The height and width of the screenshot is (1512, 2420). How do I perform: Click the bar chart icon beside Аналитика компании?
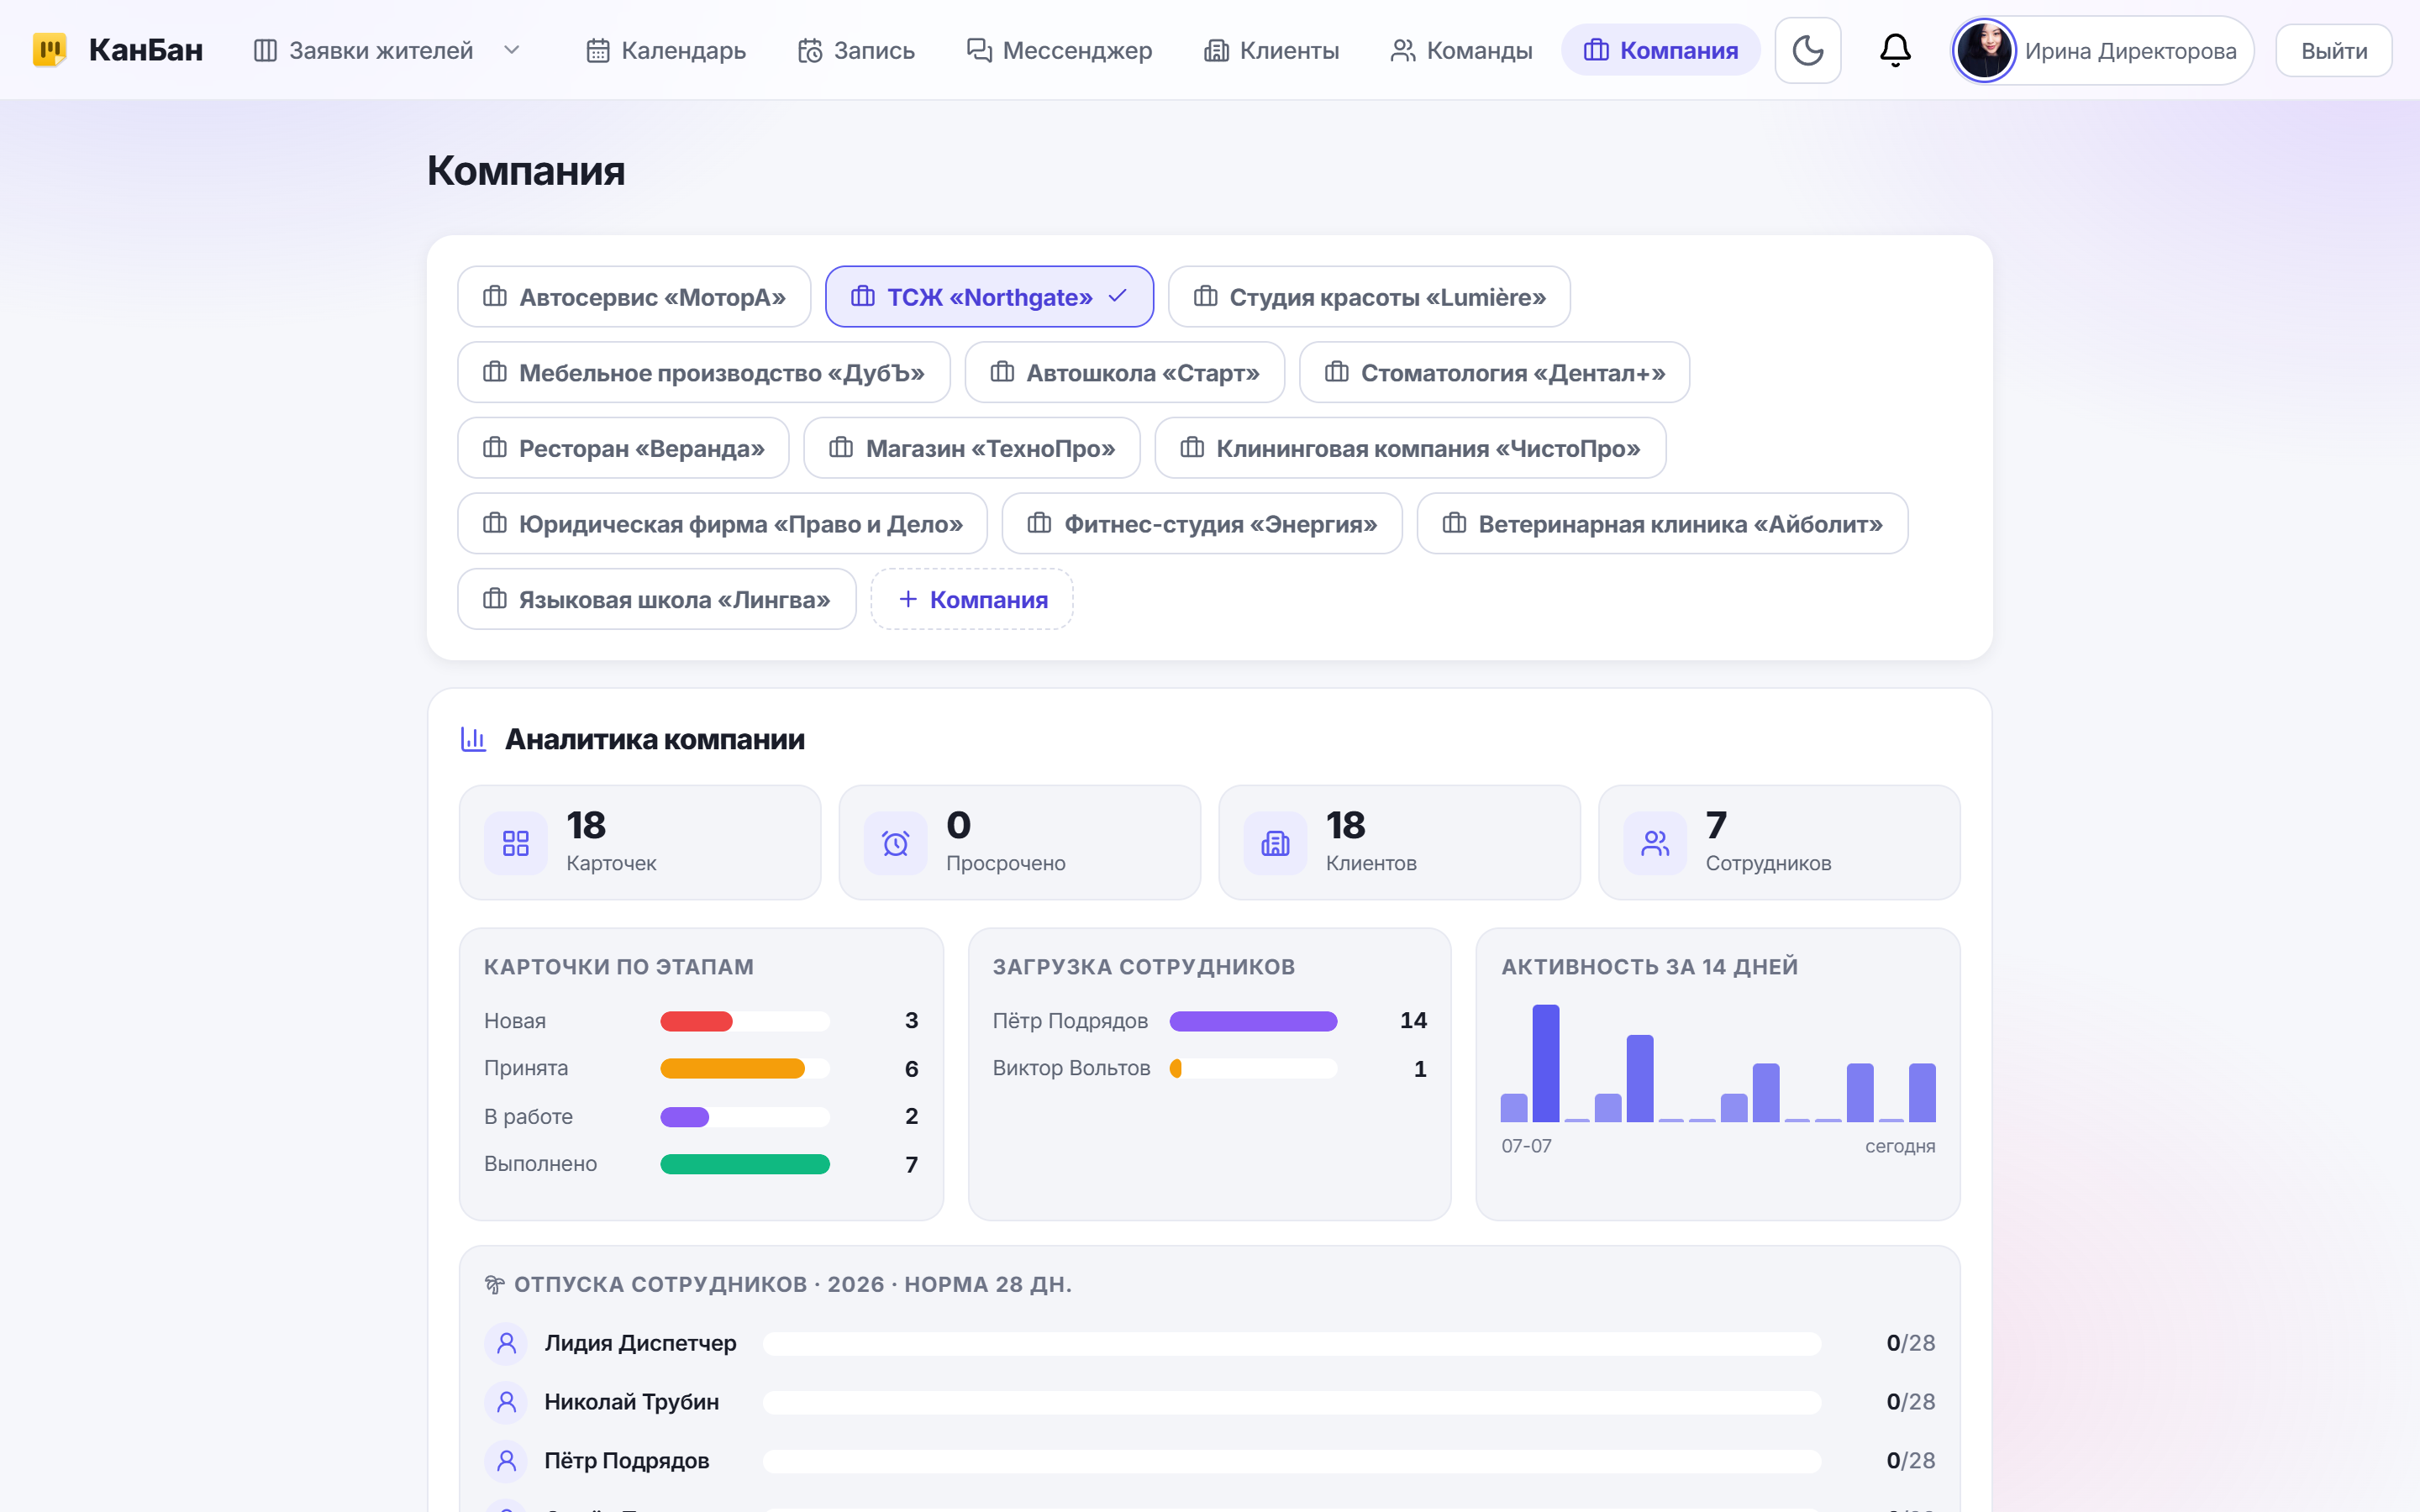tap(473, 739)
